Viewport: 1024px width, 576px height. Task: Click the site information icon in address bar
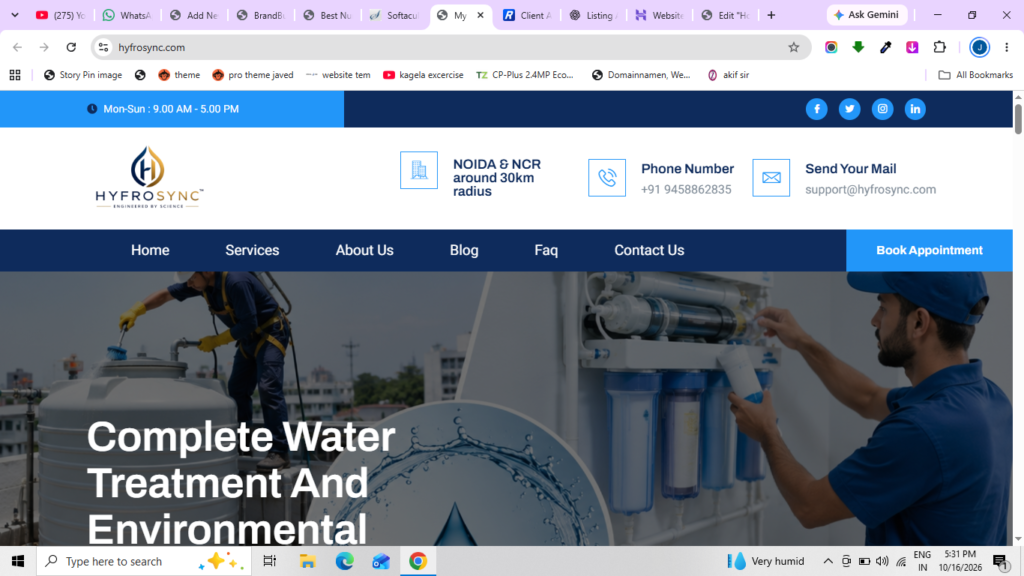[103, 47]
